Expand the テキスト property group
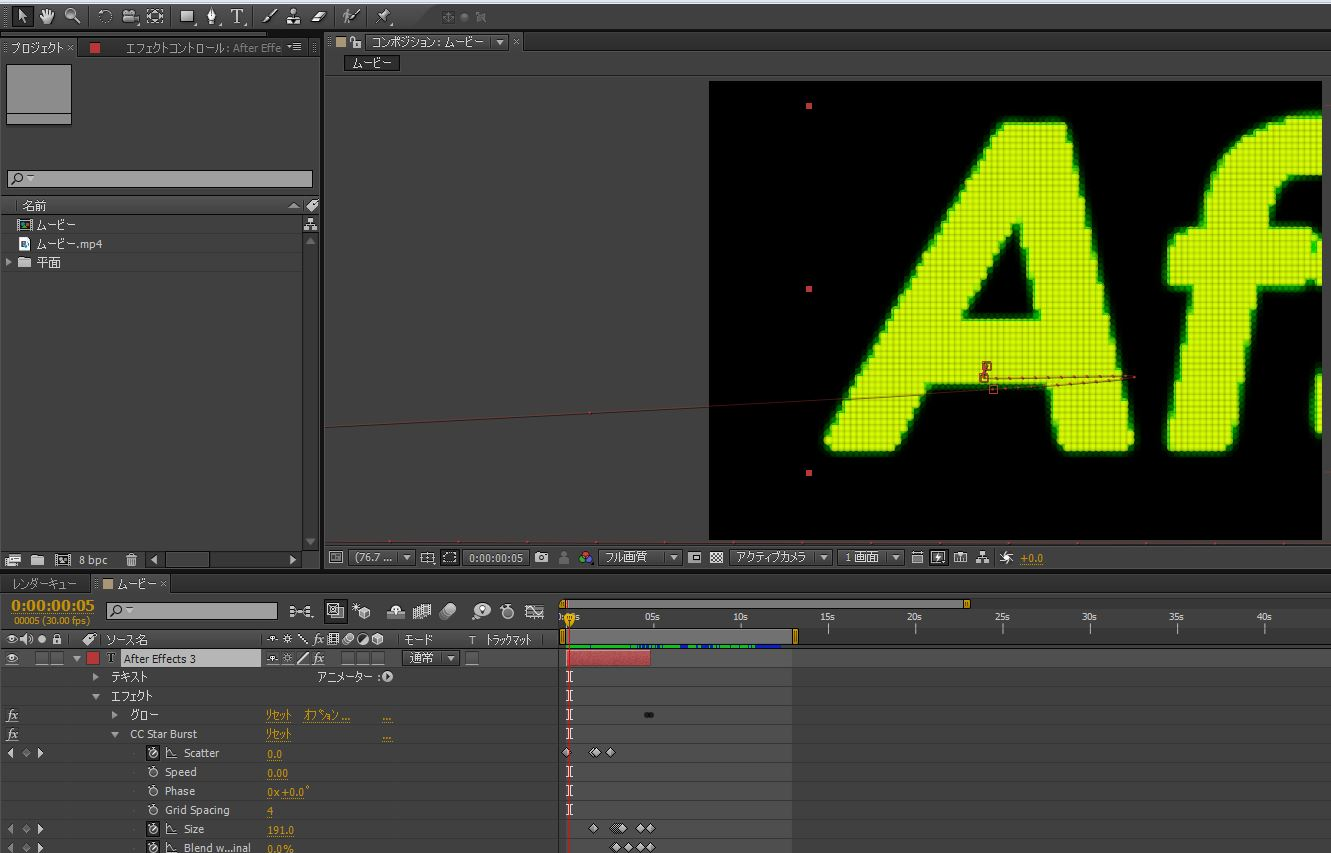Viewport: 1331px width, 853px height. click(96, 677)
